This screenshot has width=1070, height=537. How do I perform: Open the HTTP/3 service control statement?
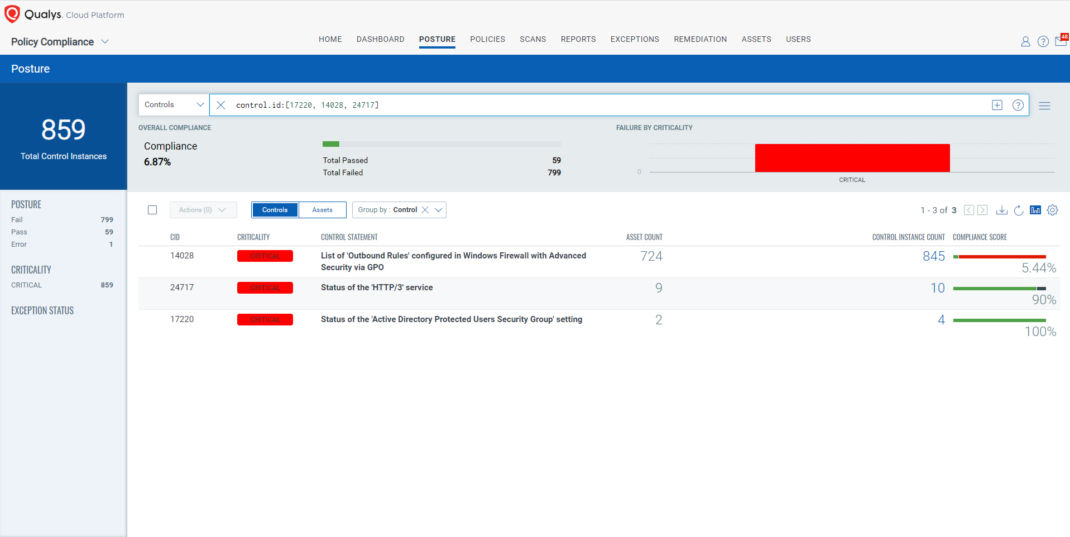[377, 288]
